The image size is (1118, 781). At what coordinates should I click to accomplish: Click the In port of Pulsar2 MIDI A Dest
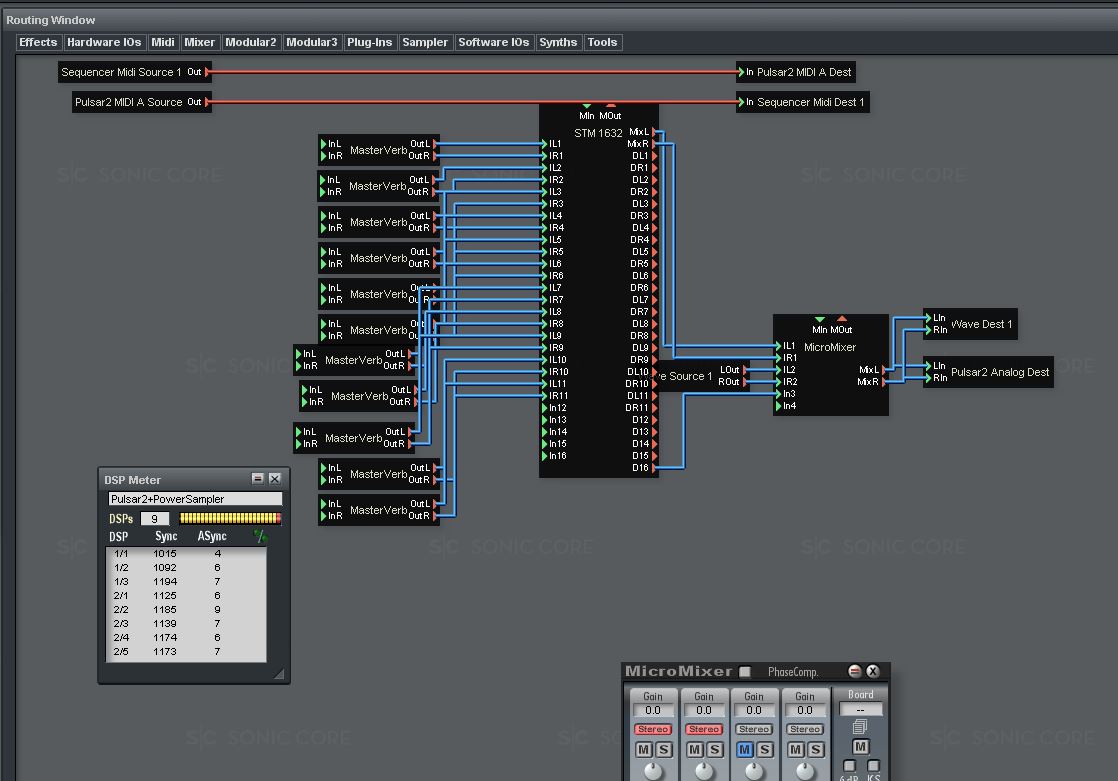click(x=742, y=72)
